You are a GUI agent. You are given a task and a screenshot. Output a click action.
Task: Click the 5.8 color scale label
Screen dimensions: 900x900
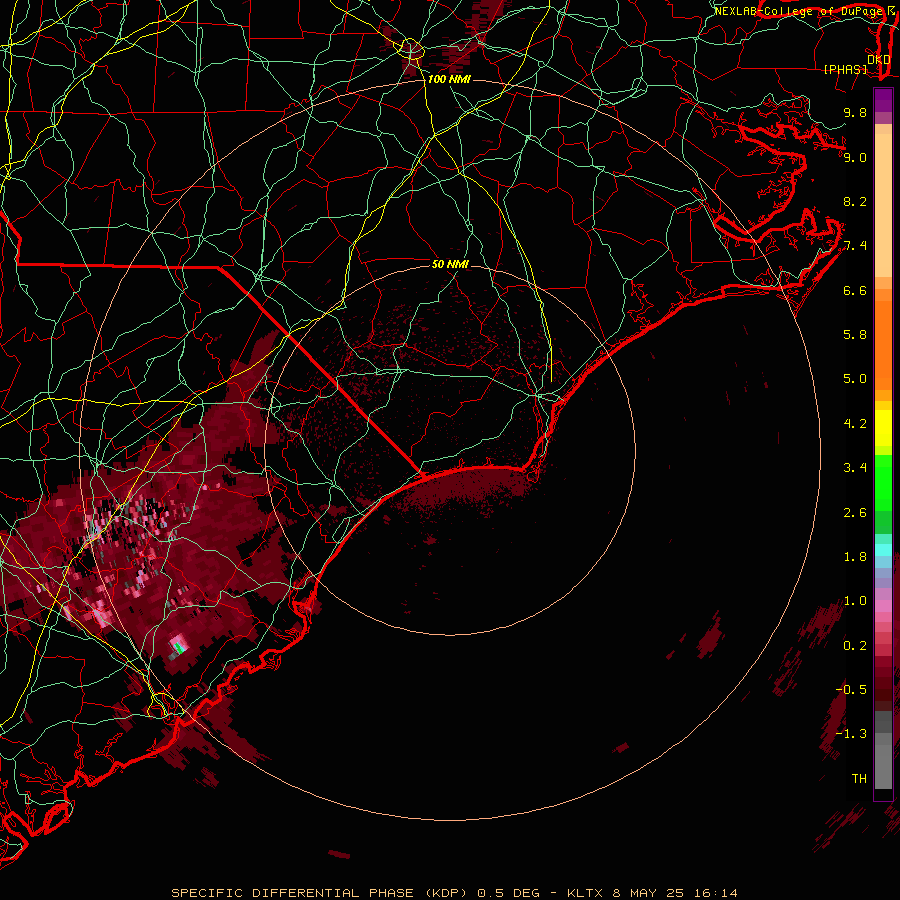[855, 335]
